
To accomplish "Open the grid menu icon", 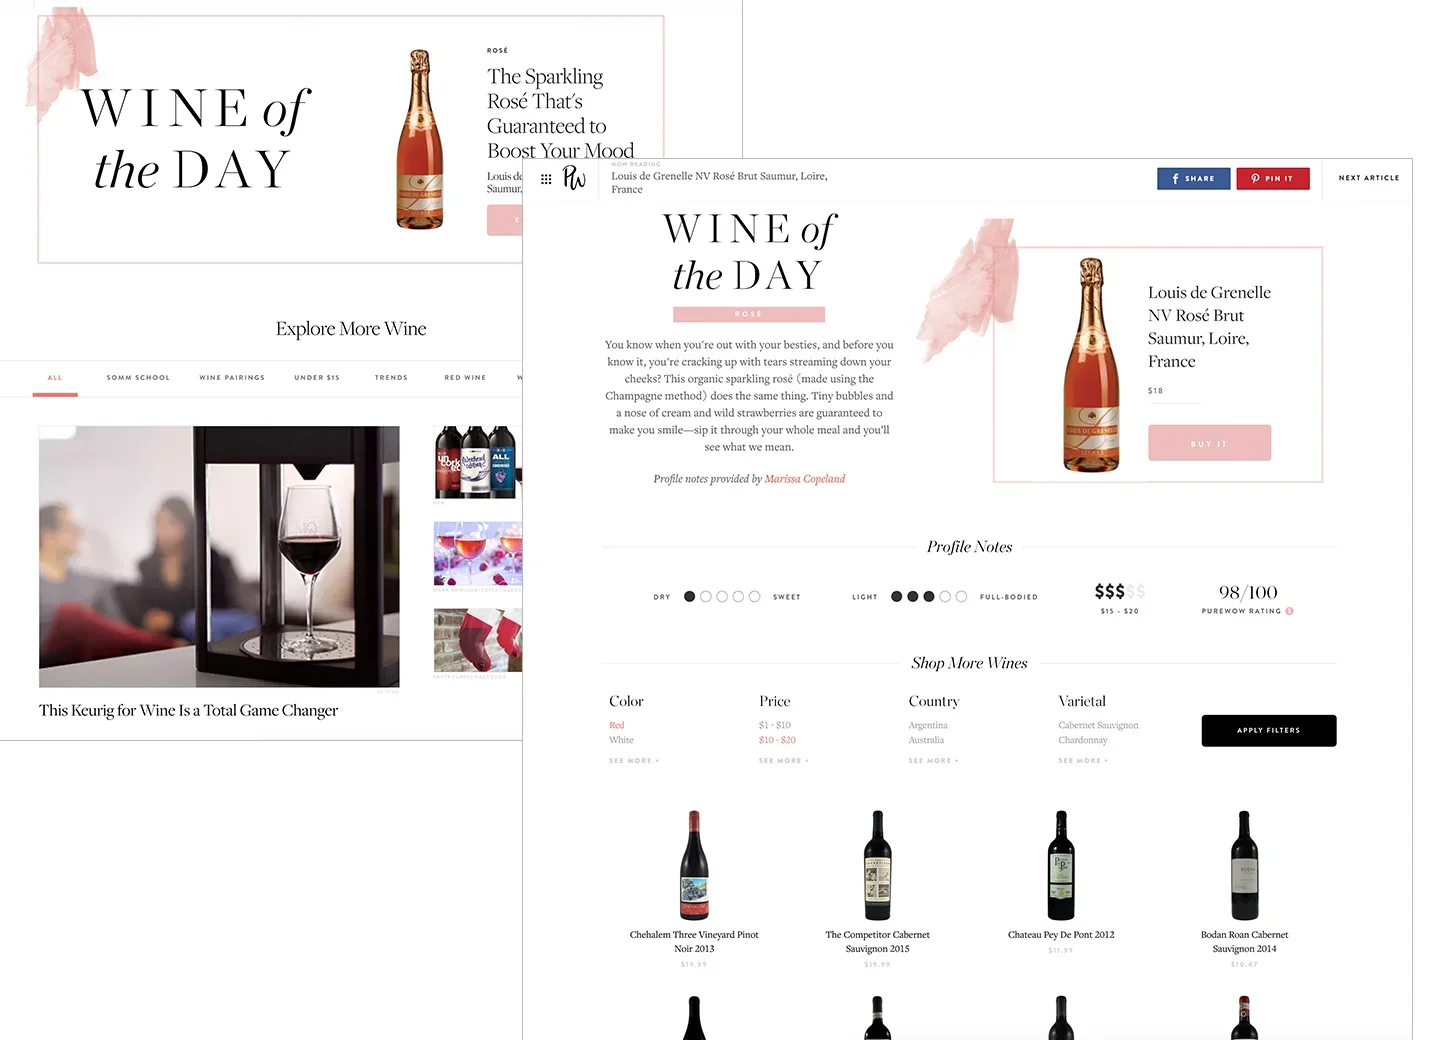I will [546, 179].
